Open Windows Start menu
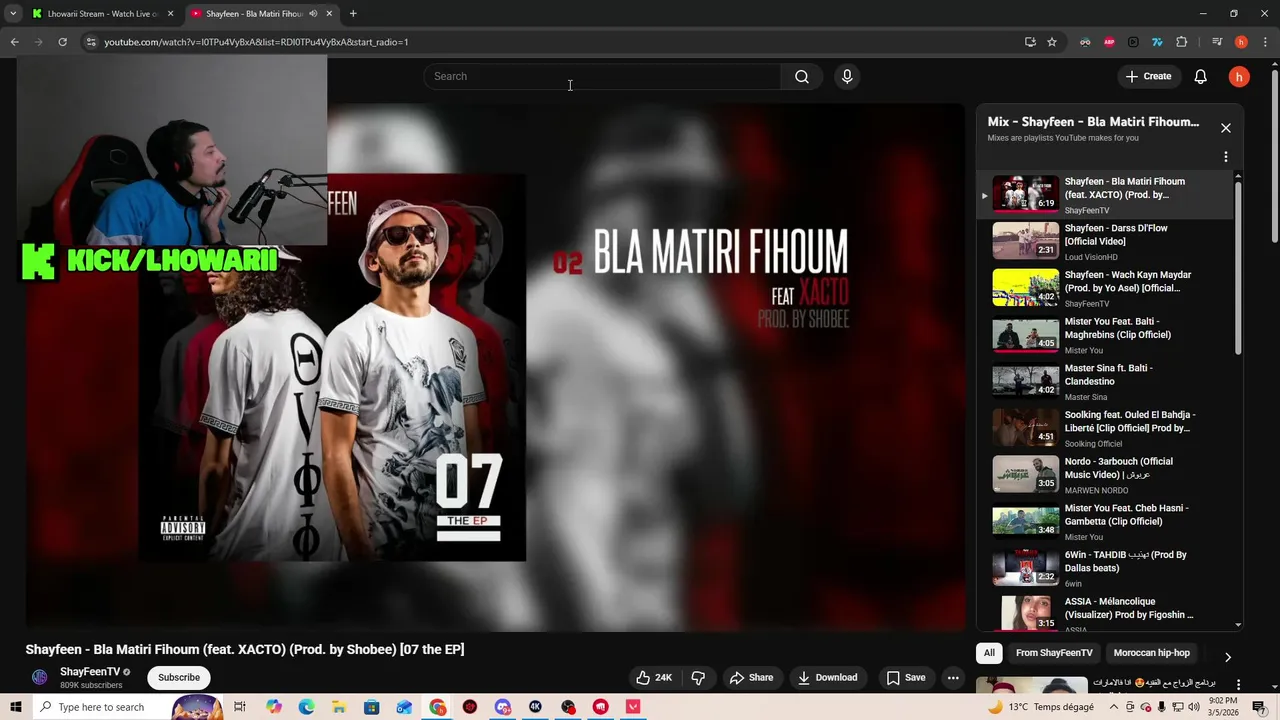 point(15,707)
